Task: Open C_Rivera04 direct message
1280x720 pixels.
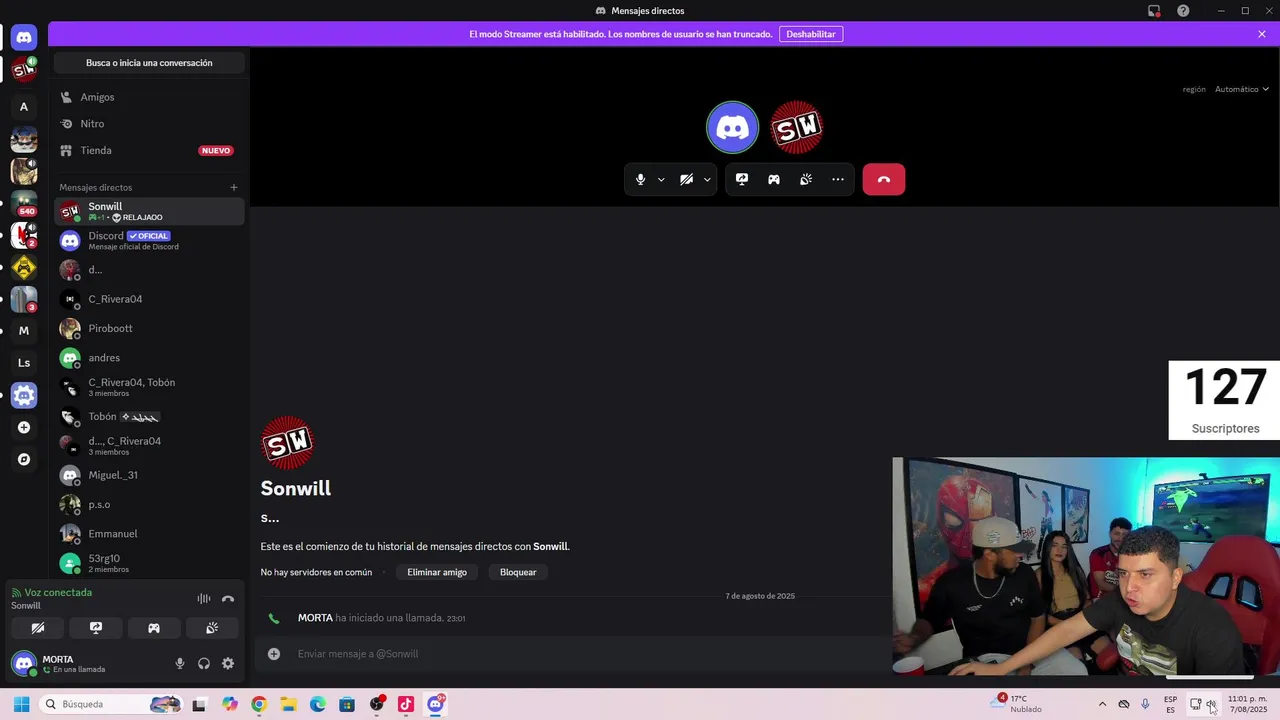Action: pyautogui.click(x=149, y=299)
